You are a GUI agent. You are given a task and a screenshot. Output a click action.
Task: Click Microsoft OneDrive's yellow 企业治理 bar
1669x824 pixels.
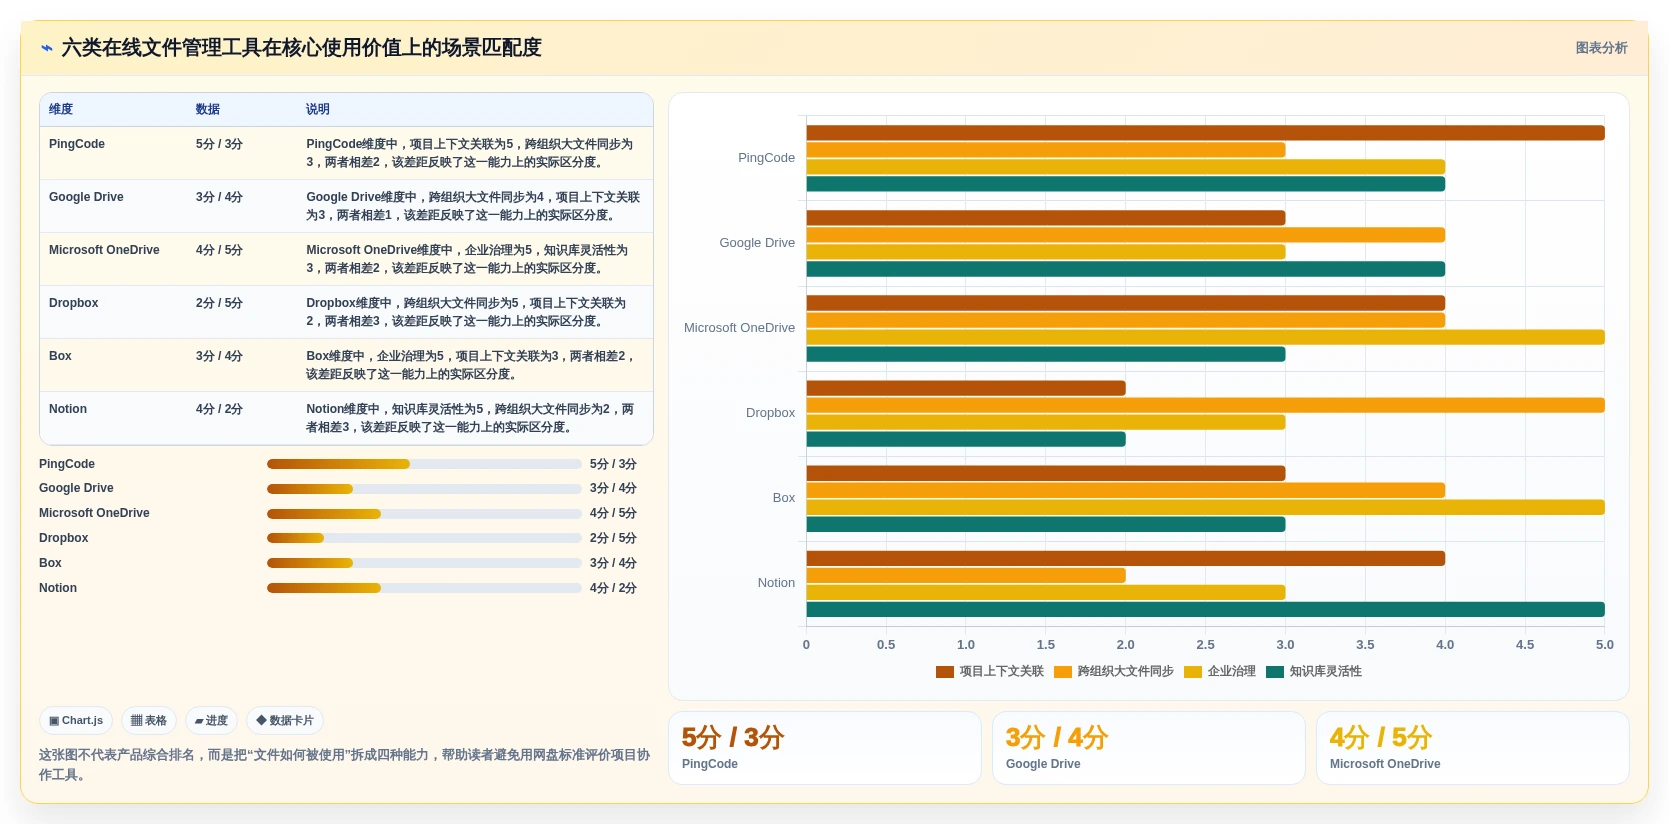pyautogui.click(x=1205, y=337)
